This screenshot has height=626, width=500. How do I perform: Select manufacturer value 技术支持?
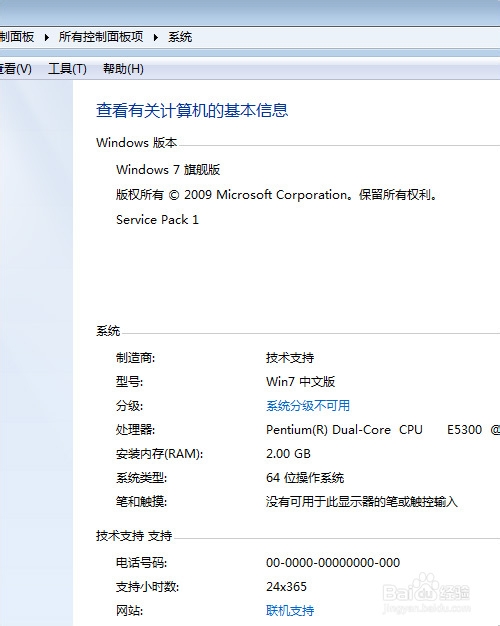pos(290,357)
